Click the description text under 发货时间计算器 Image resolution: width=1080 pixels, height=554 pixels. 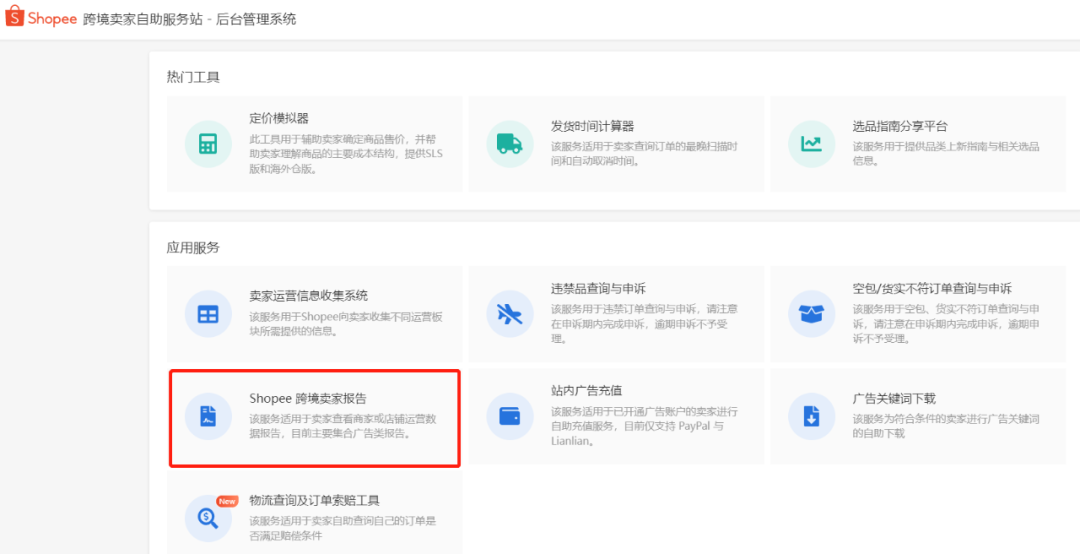(645, 154)
